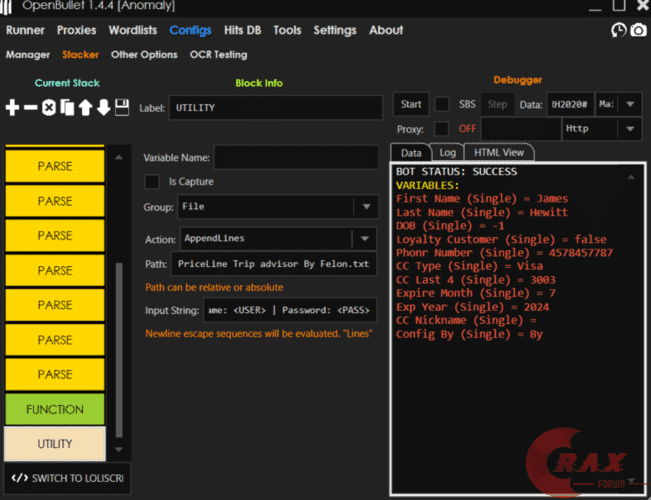Click the save config floppy icon
The image size is (651, 500).
[122, 107]
